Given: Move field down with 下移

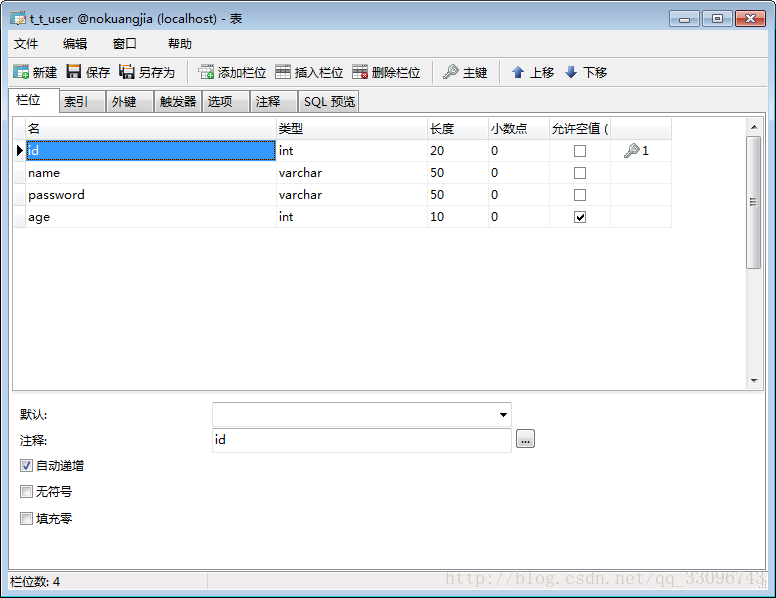Looking at the screenshot, I should [585, 72].
